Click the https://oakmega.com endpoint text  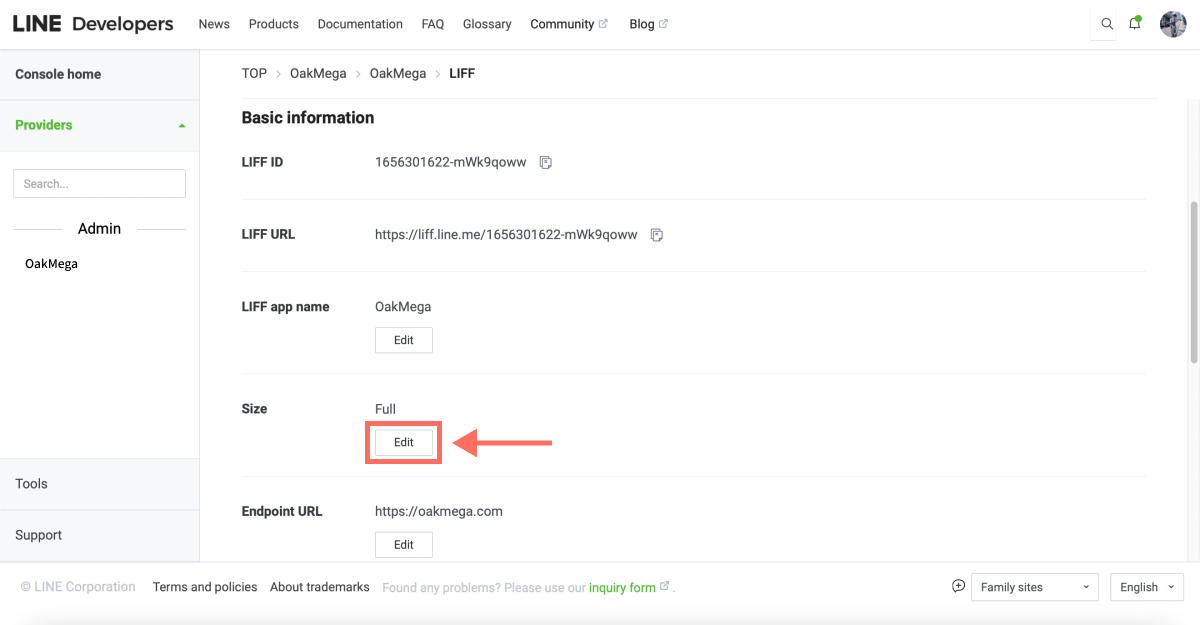coord(439,511)
